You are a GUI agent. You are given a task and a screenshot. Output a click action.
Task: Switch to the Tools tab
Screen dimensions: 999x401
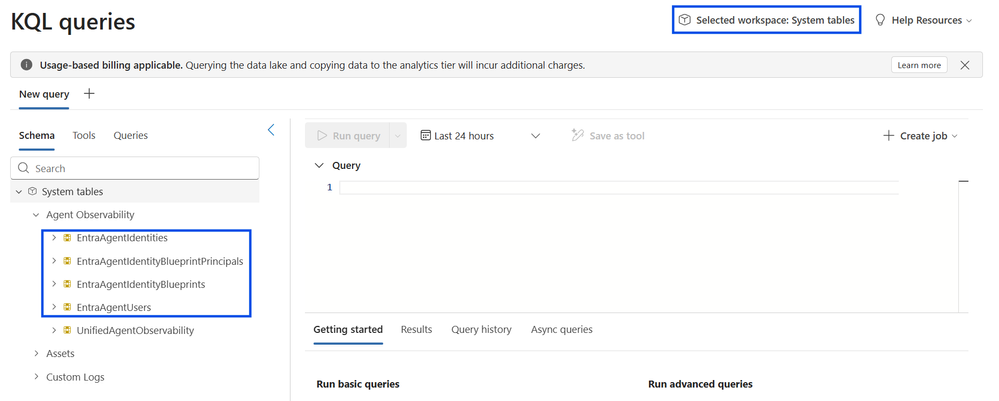pos(84,135)
